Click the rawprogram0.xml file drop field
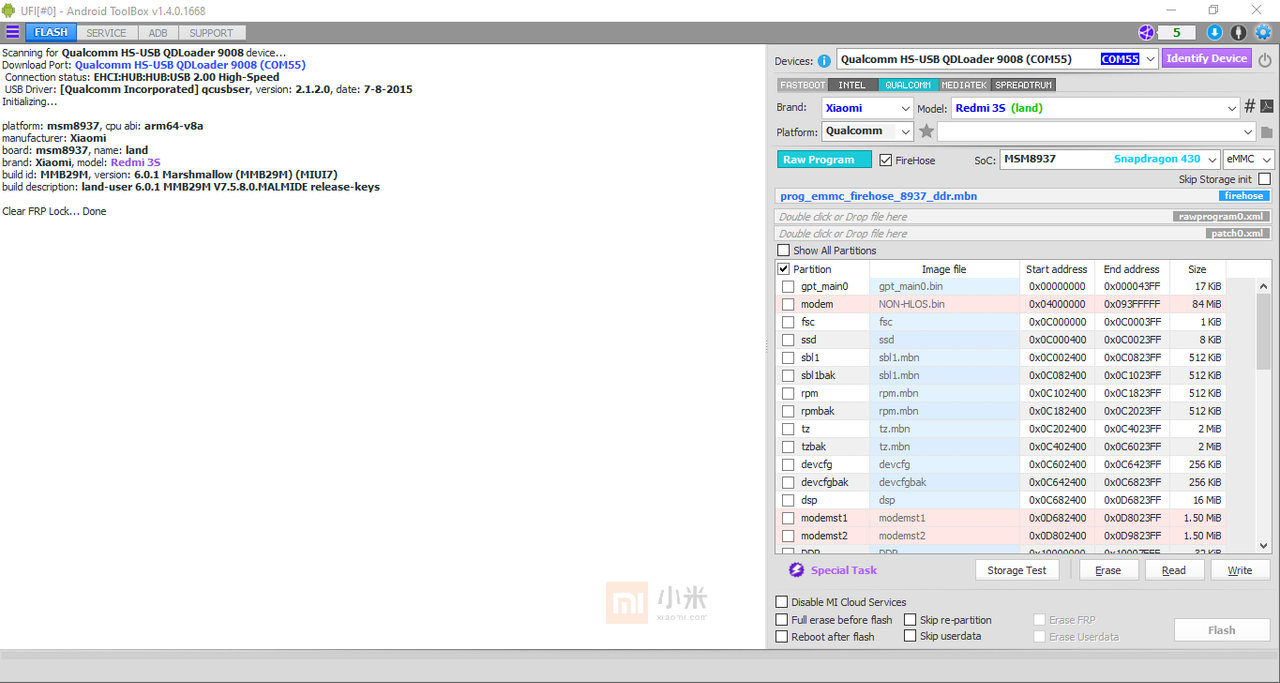The image size is (1280, 683). click(x=1024, y=216)
